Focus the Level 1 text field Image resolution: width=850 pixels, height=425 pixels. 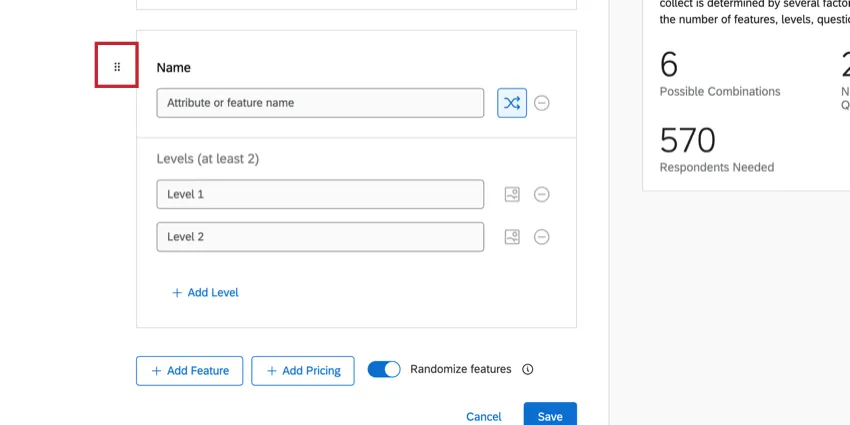pos(320,195)
